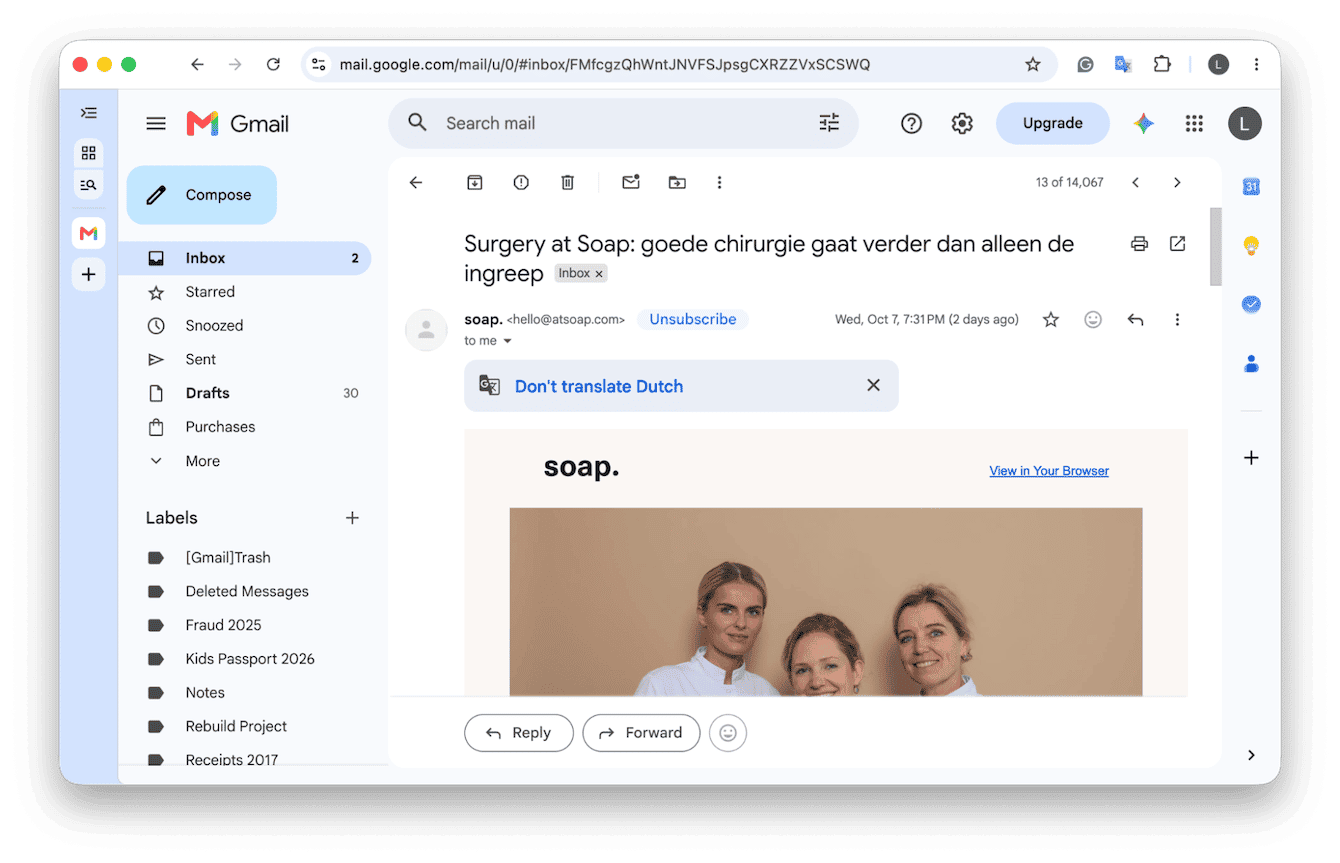Open Gmail settings gear
1340x863 pixels.
coord(962,123)
